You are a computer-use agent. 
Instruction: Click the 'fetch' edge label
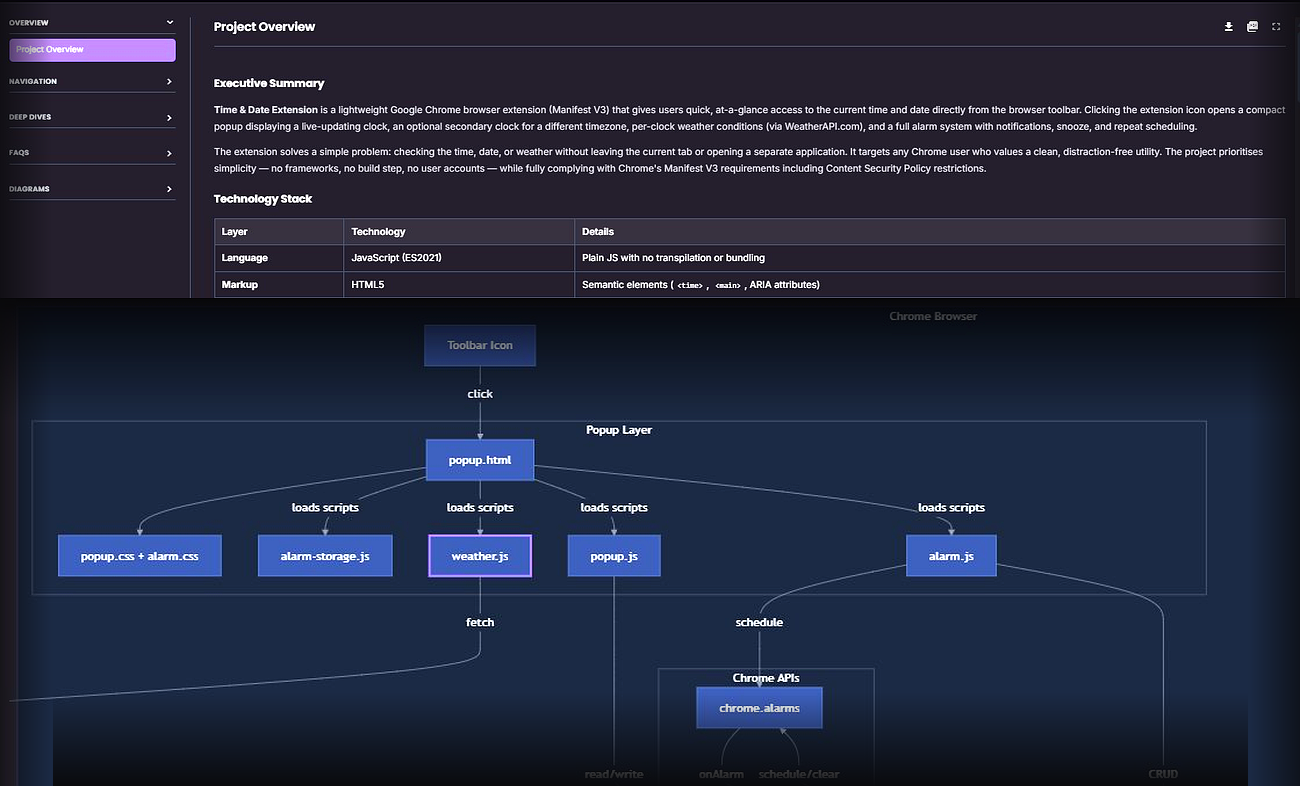pyautogui.click(x=480, y=622)
